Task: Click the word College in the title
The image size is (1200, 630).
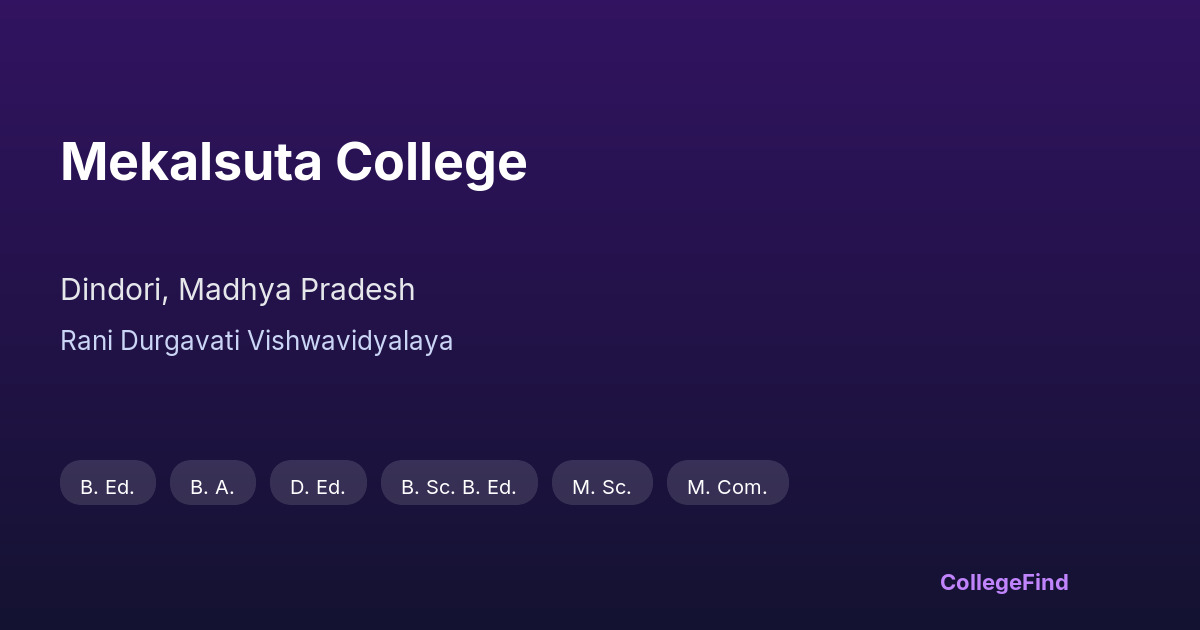Action: (x=431, y=162)
